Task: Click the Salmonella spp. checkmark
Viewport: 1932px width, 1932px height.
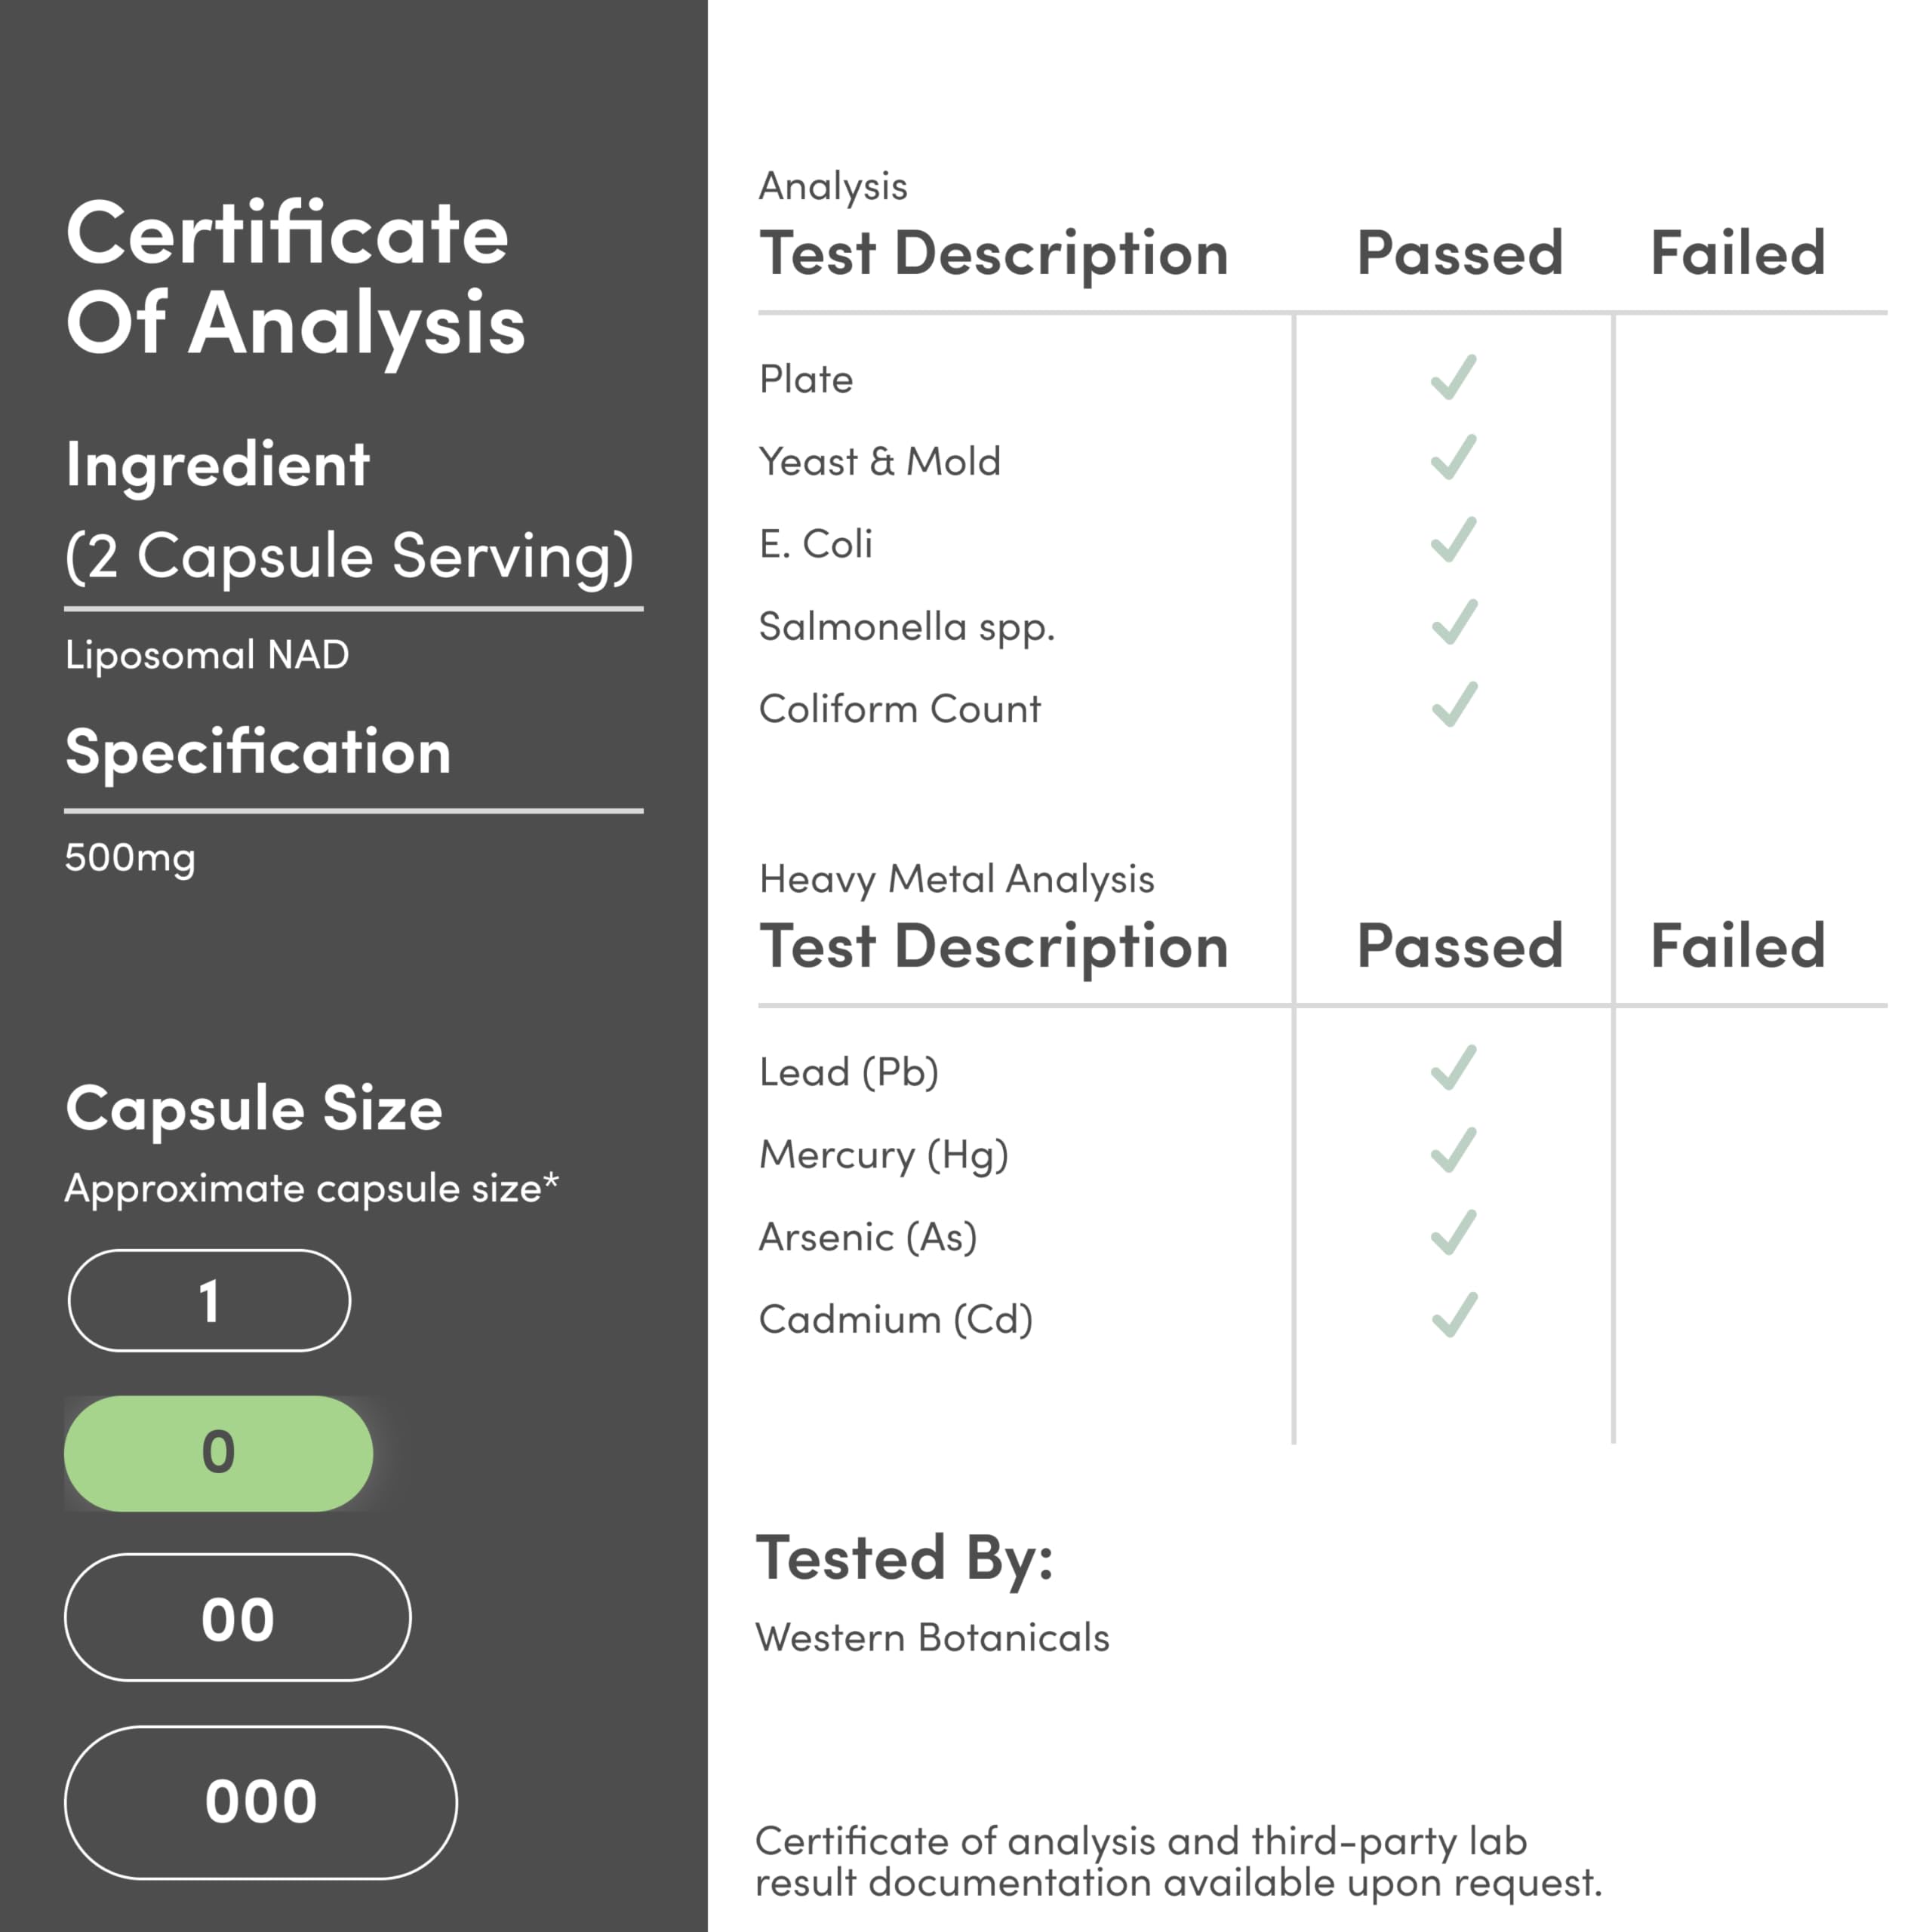Action: 1453,622
